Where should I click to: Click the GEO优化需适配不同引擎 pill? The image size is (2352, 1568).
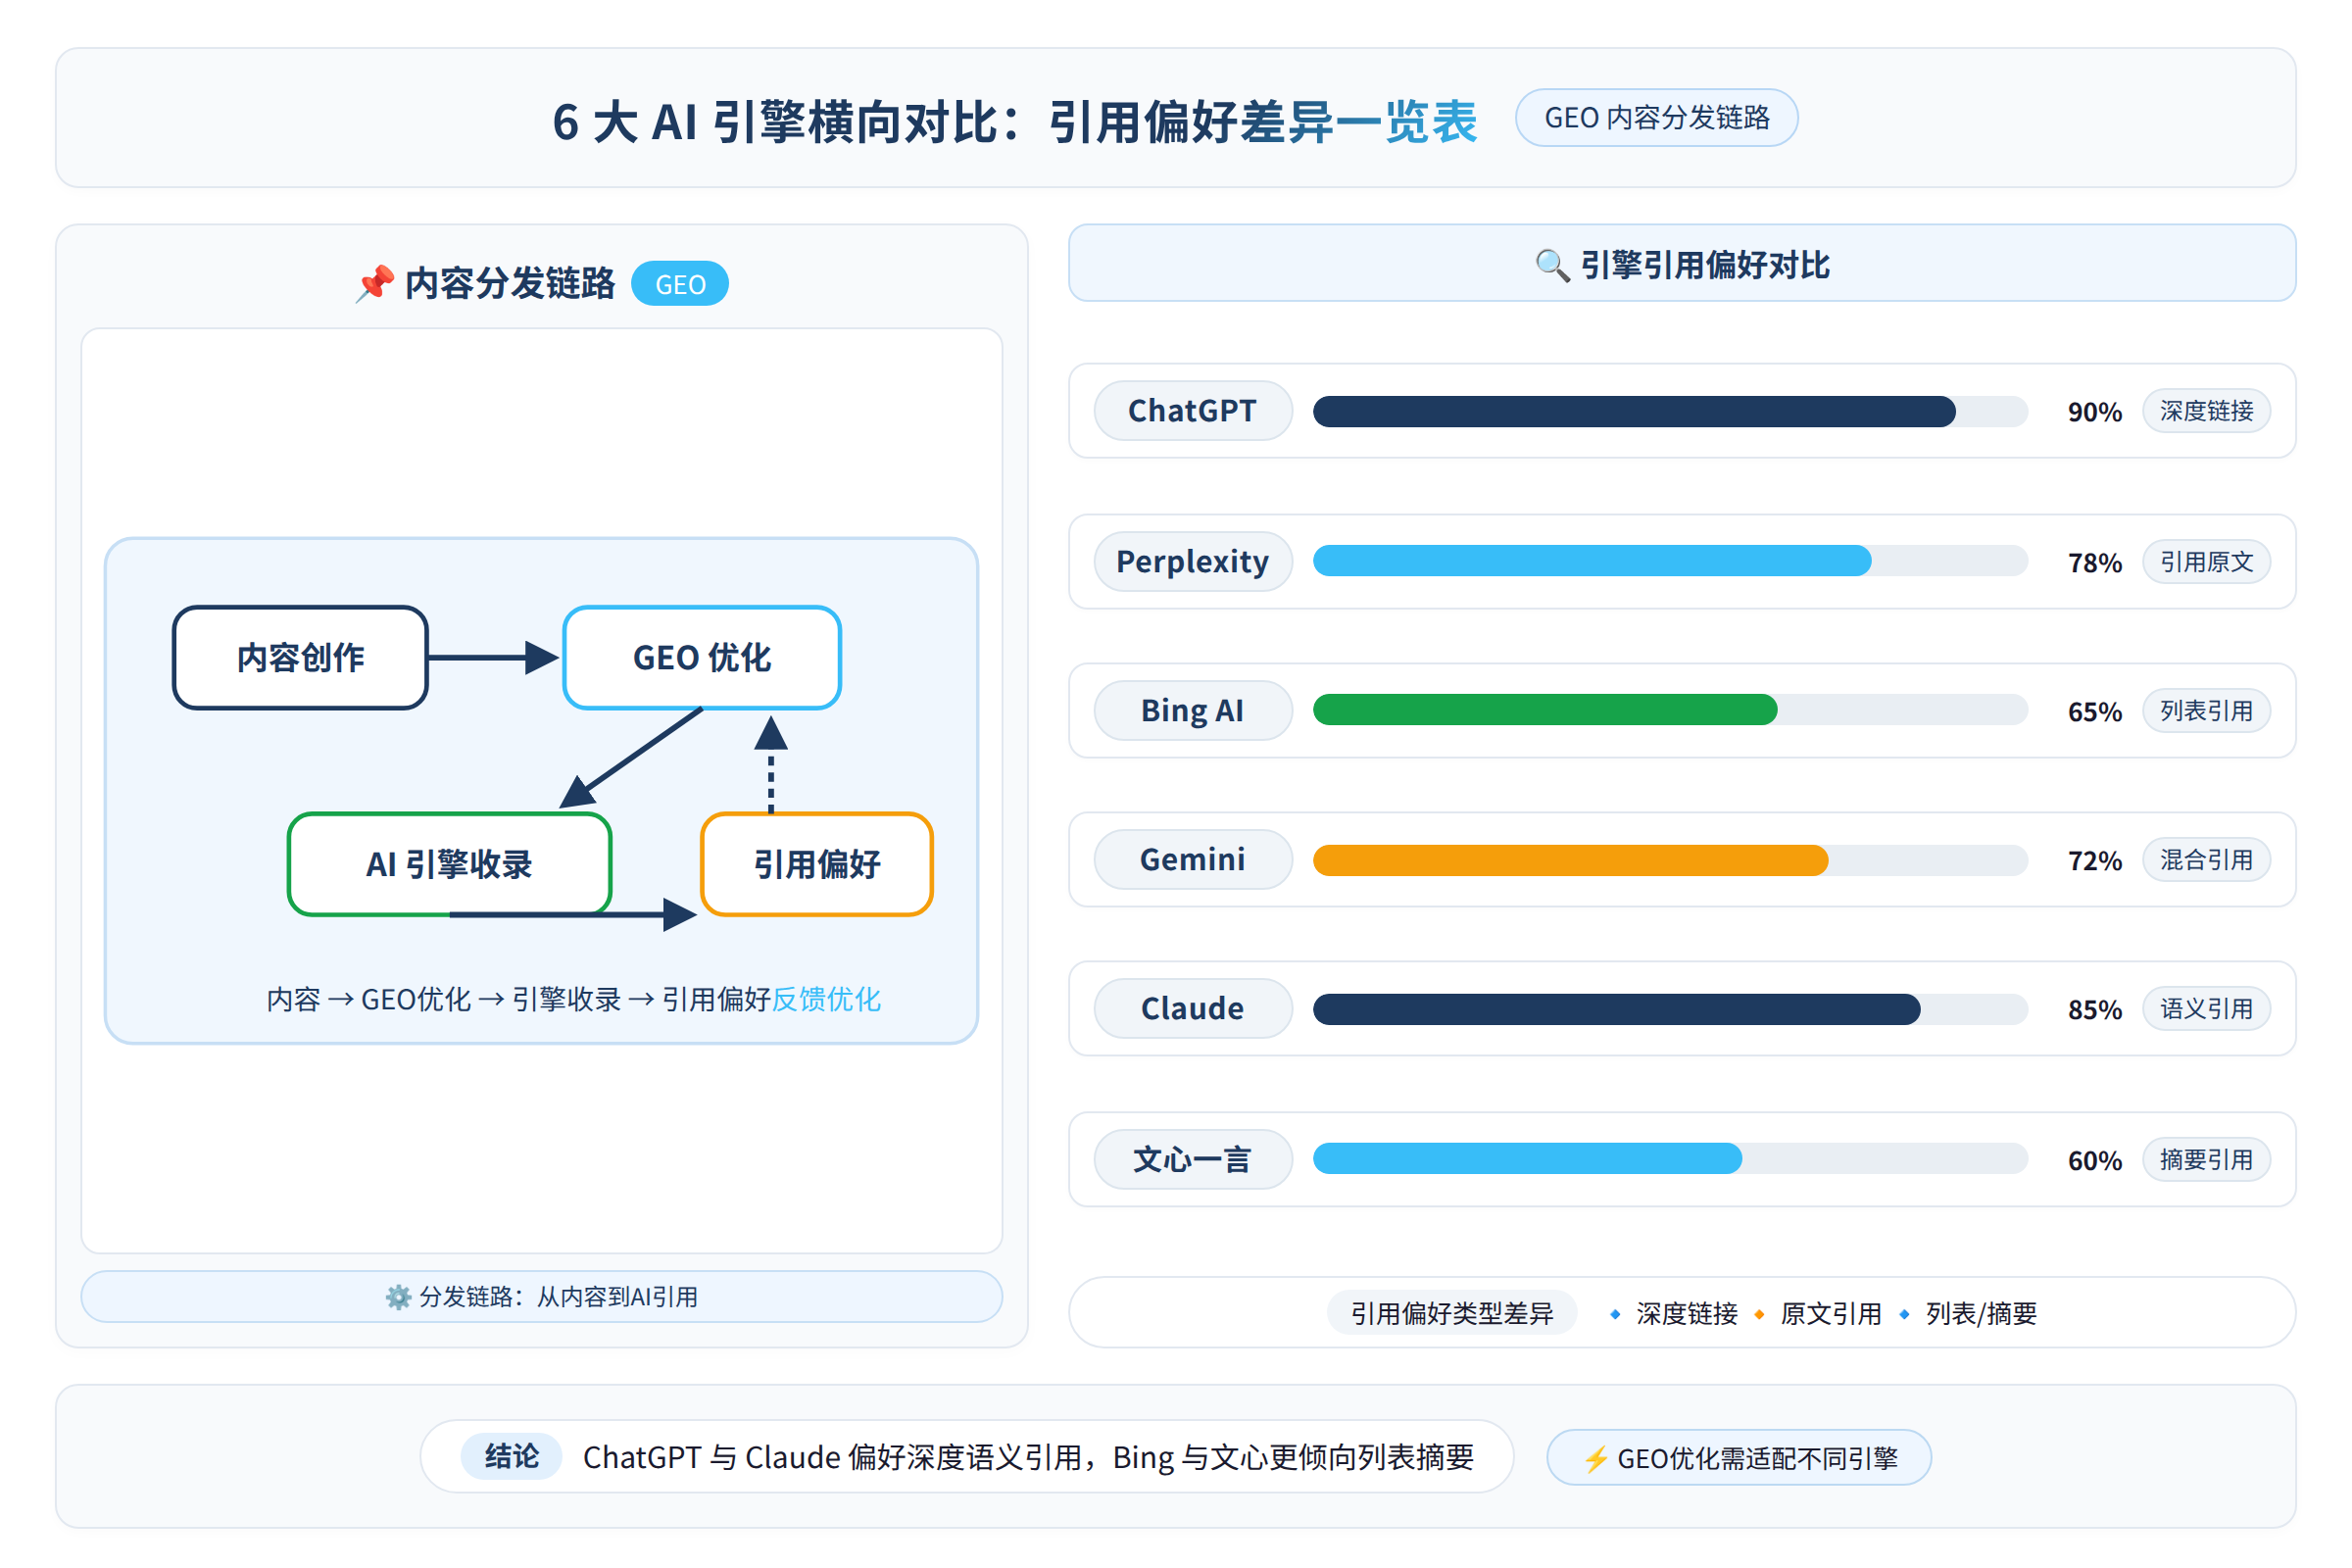coord(1739,1458)
